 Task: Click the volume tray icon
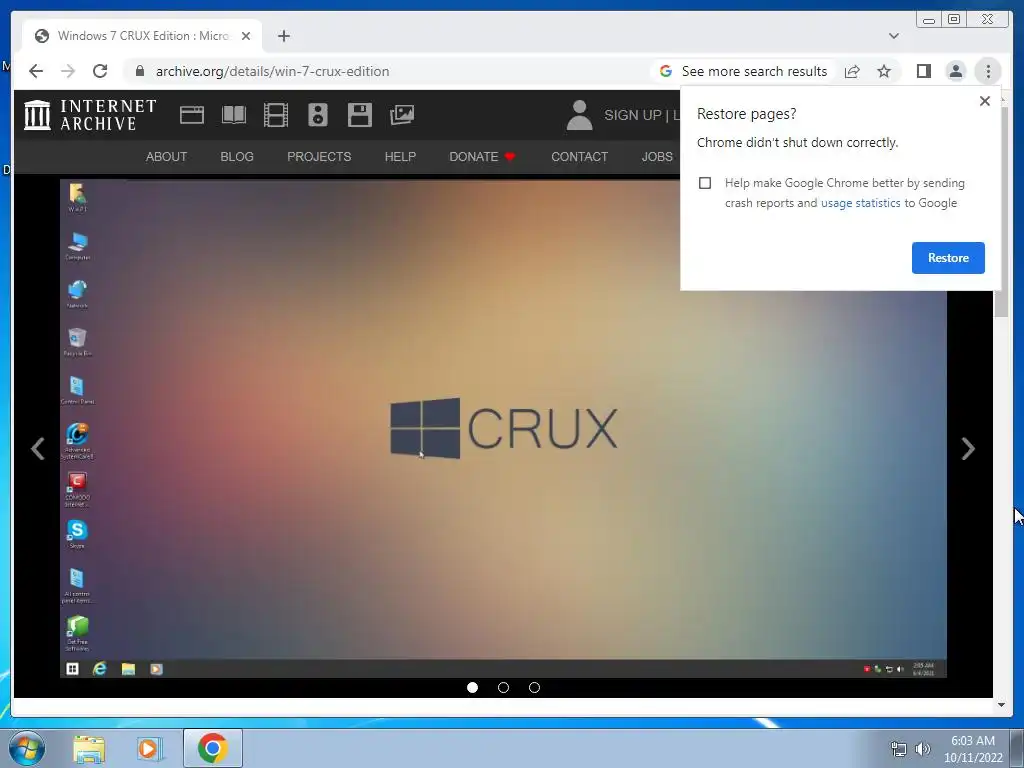(923, 749)
